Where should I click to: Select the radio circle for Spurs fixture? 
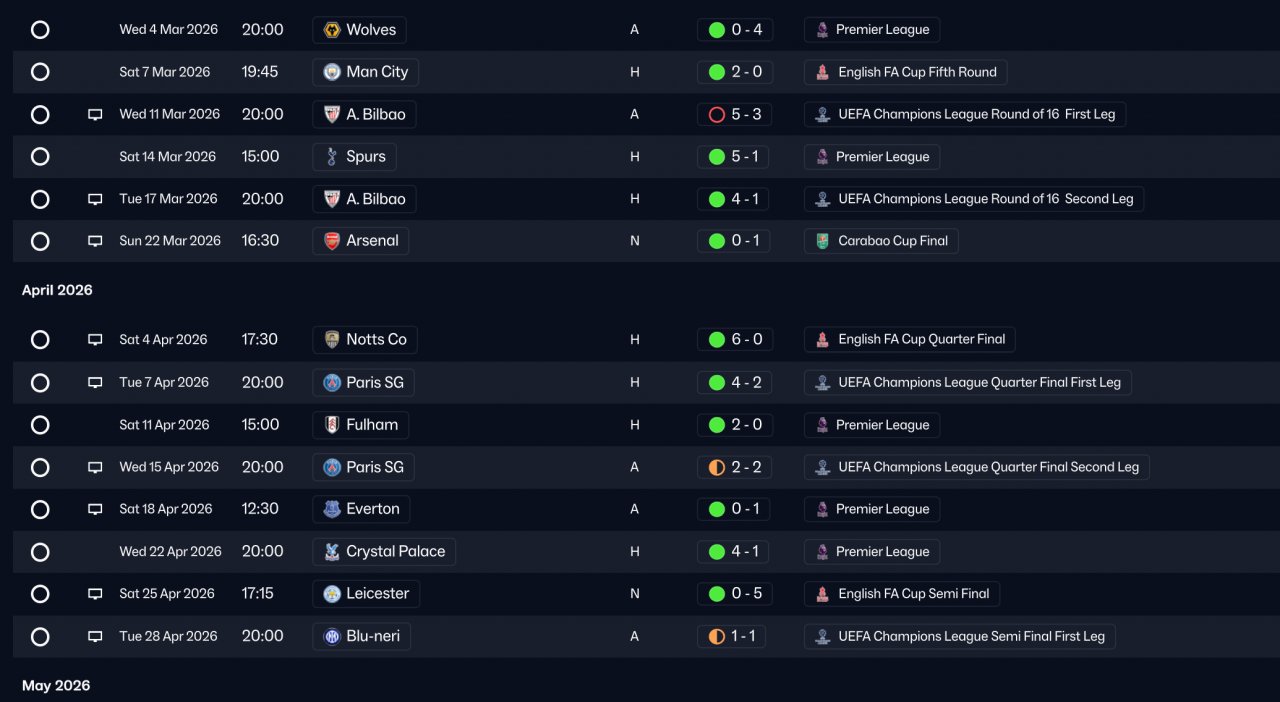pos(40,157)
